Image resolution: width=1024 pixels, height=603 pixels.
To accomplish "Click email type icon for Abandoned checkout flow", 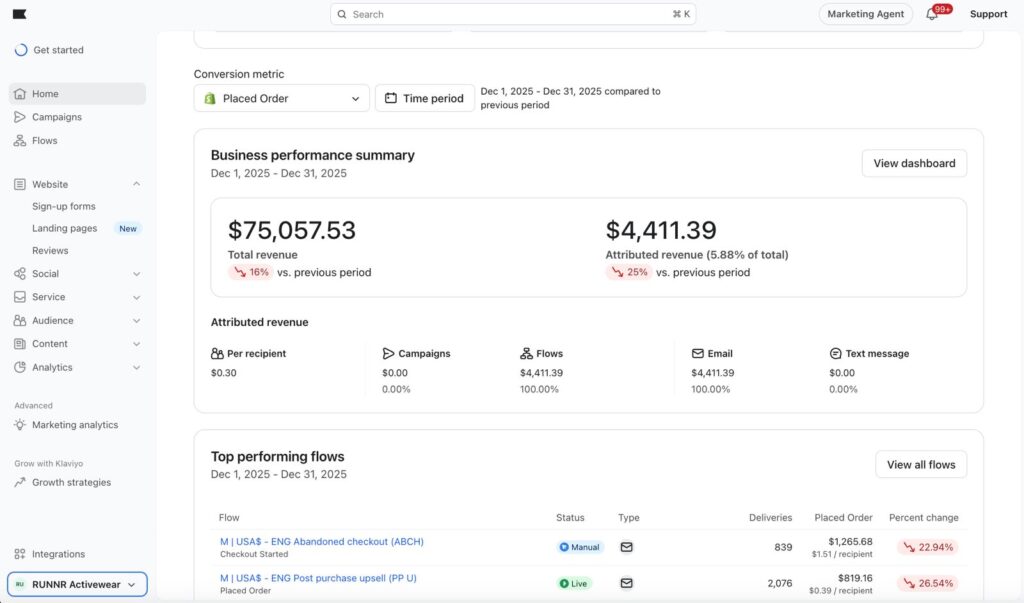I will click(627, 547).
